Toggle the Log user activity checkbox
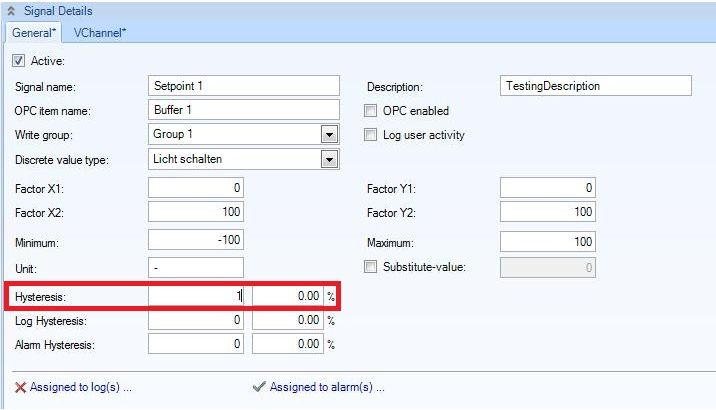This screenshot has height=410, width=716. click(372, 135)
